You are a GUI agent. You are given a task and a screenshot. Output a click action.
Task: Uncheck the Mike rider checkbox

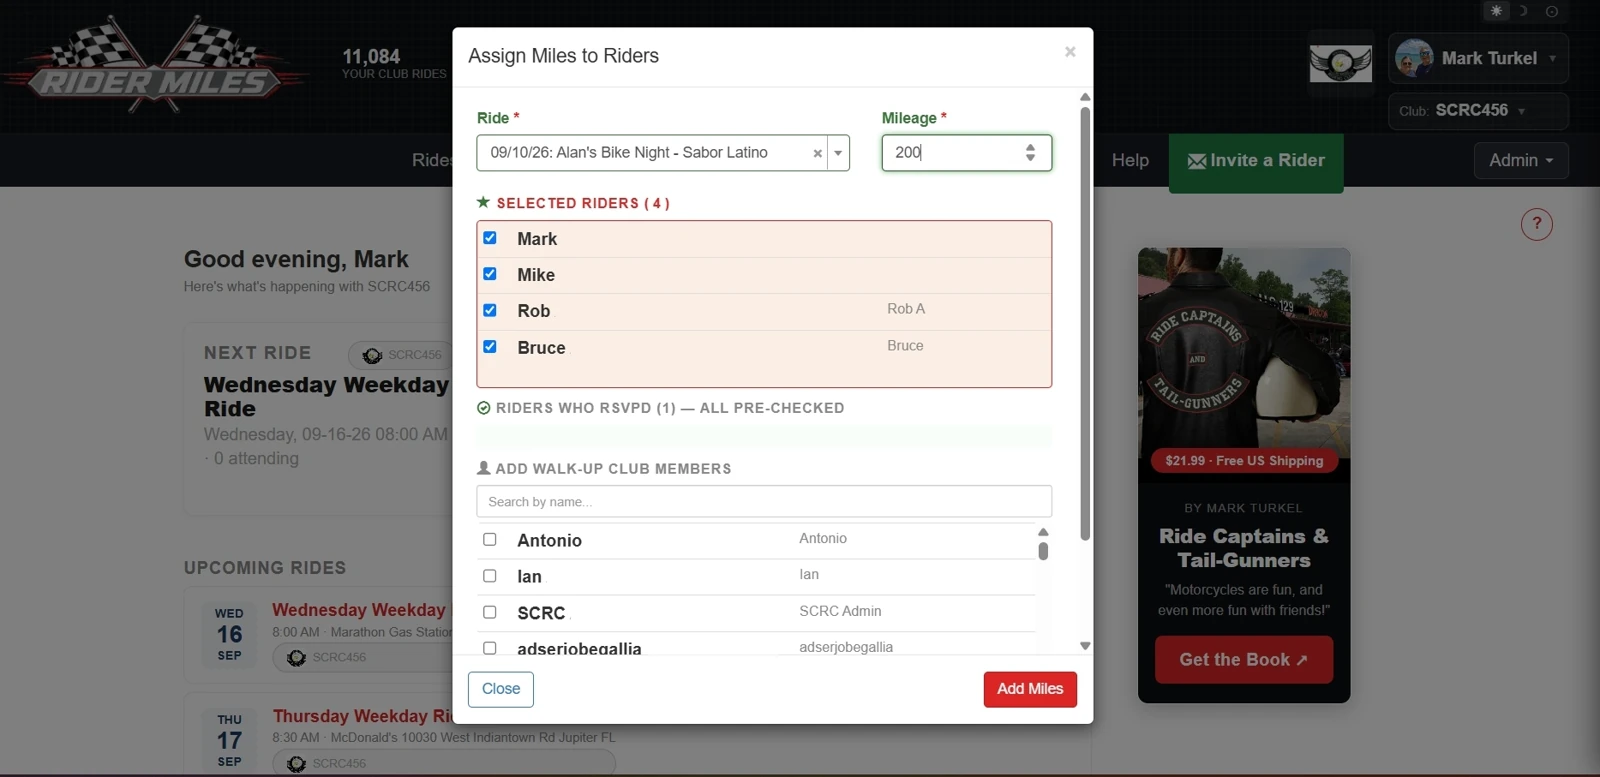(490, 274)
